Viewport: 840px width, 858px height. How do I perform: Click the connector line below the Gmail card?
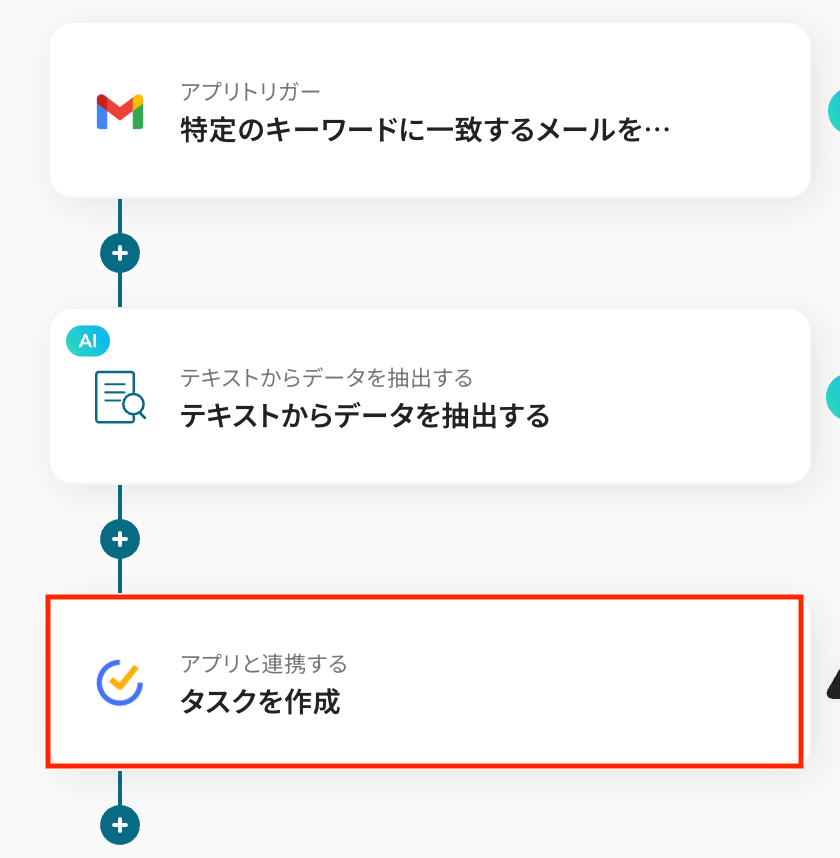(x=120, y=217)
